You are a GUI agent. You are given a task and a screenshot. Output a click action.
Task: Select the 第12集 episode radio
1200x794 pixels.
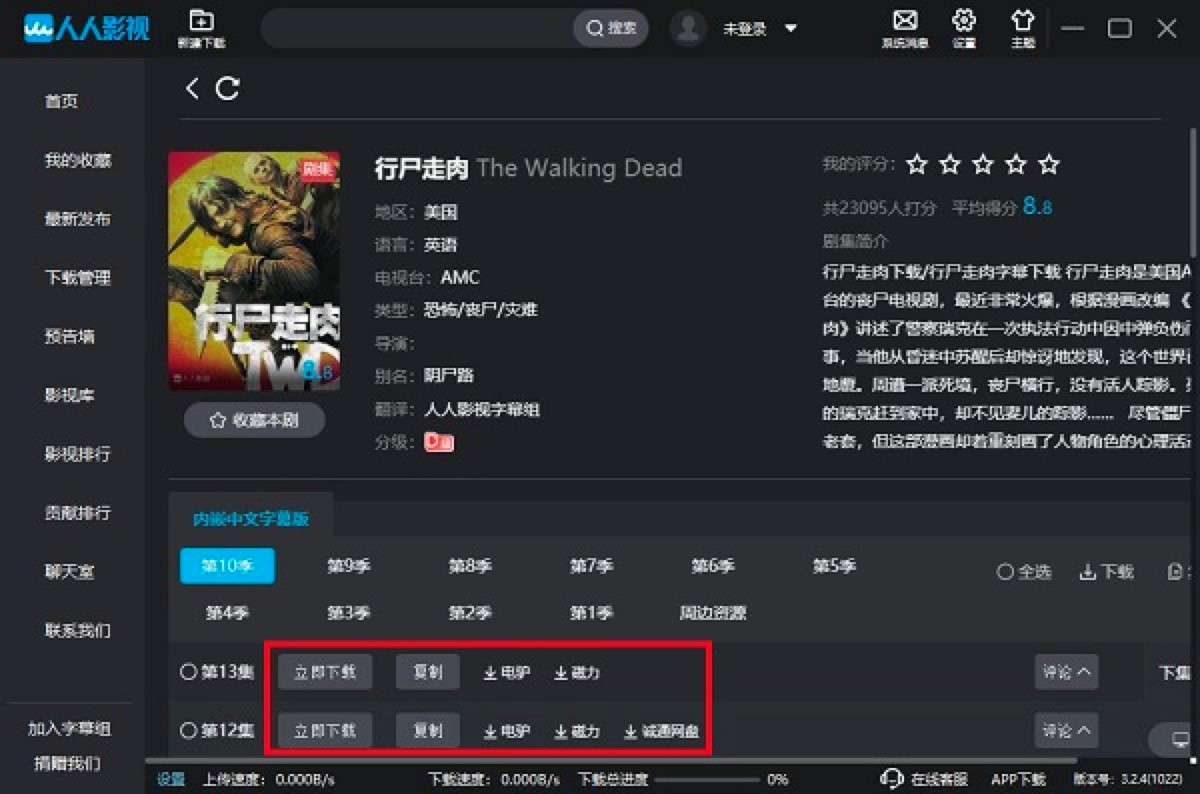click(188, 730)
